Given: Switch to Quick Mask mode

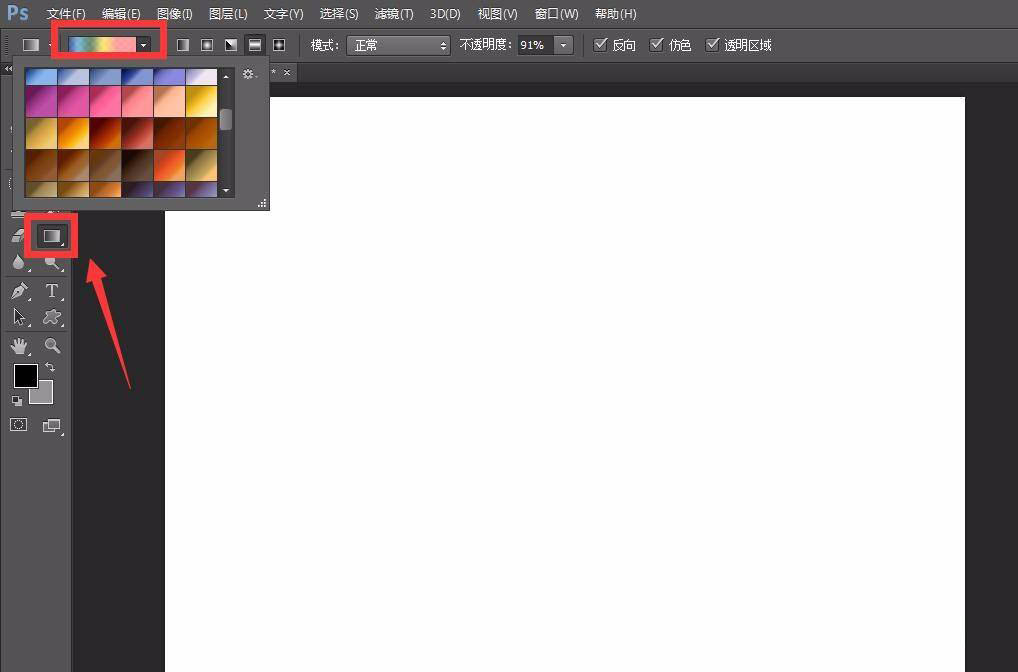Looking at the screenshot, I should [18, 424].
